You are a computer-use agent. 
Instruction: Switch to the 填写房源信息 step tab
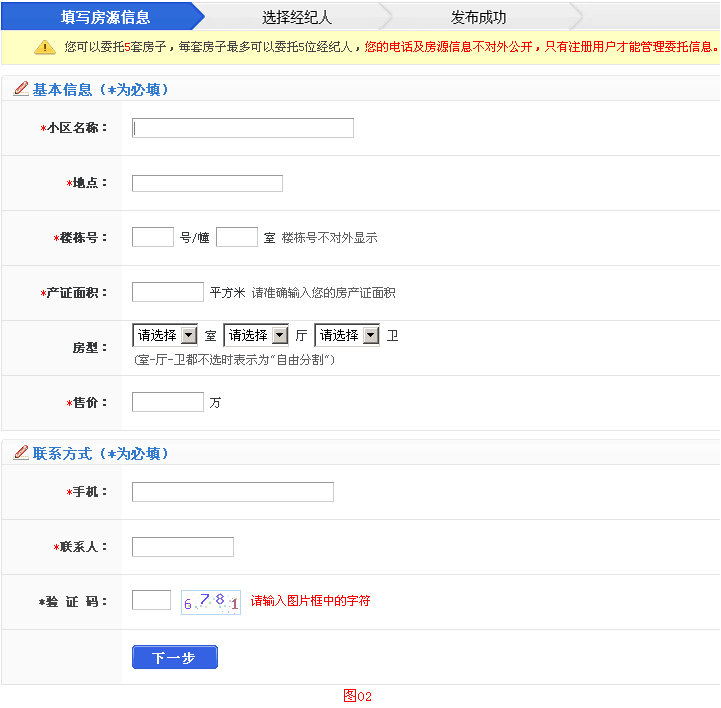click(x=105, y=17)
